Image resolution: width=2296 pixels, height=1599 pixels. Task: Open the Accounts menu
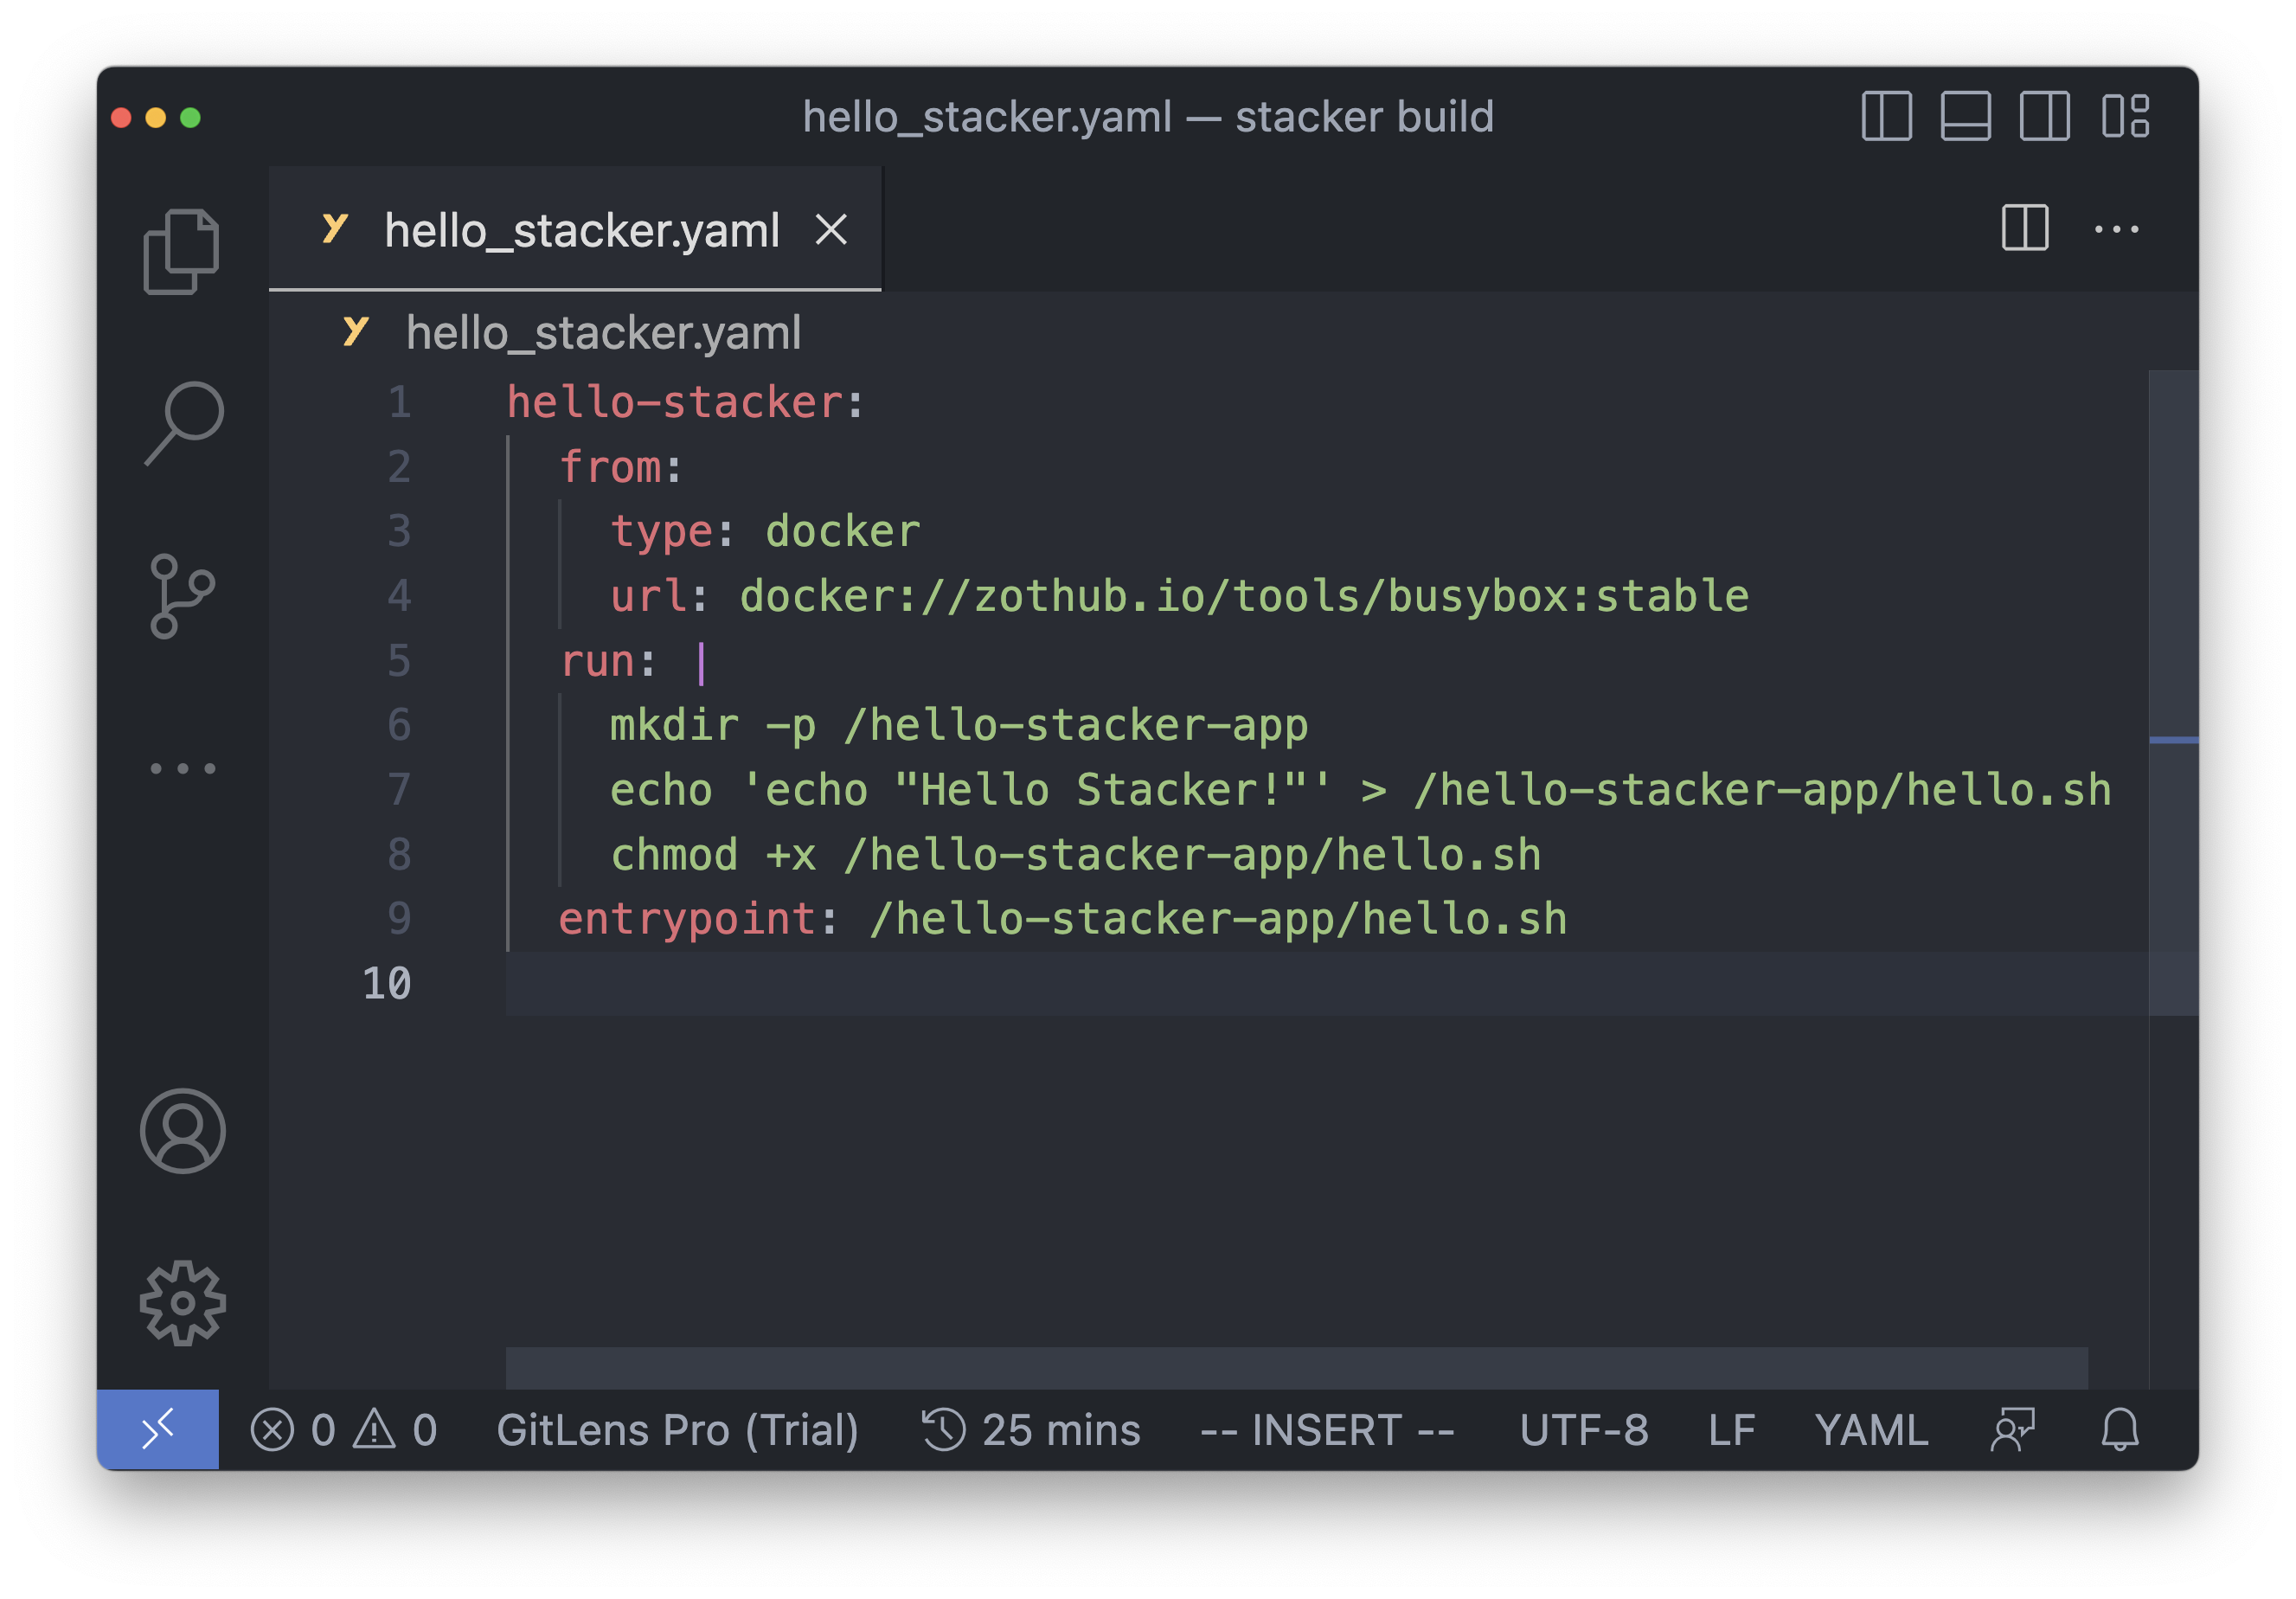pos(183,1131)
